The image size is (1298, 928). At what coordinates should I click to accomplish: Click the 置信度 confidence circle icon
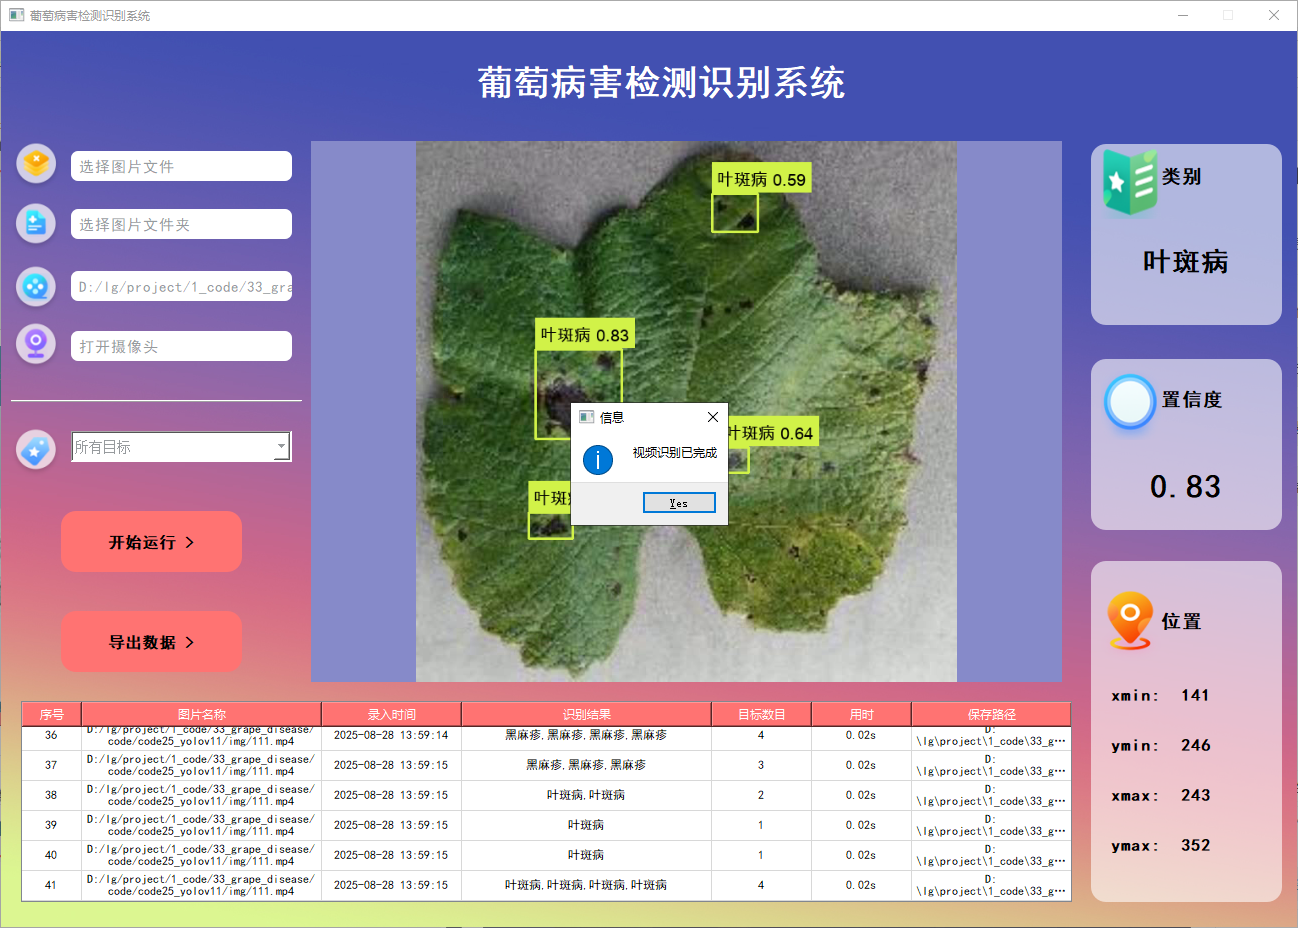tap(1130, 402)
